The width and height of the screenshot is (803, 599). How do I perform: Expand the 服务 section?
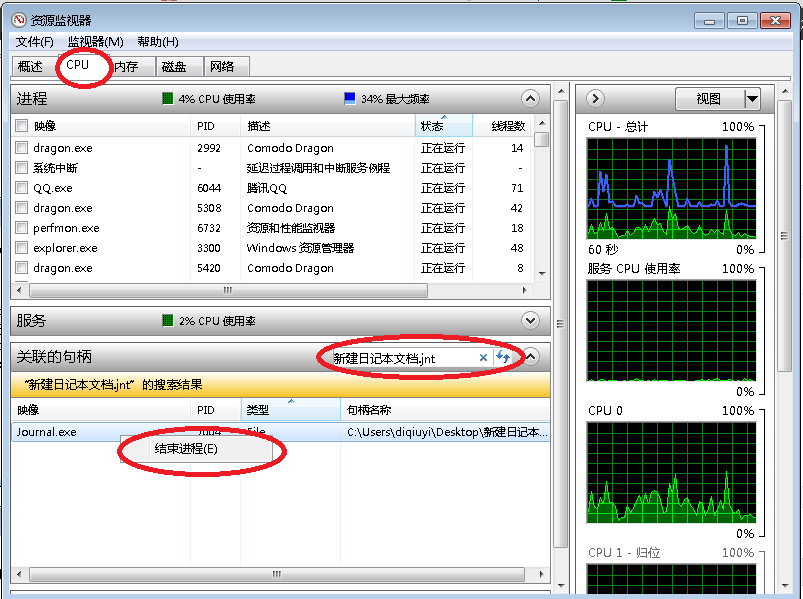530,320
